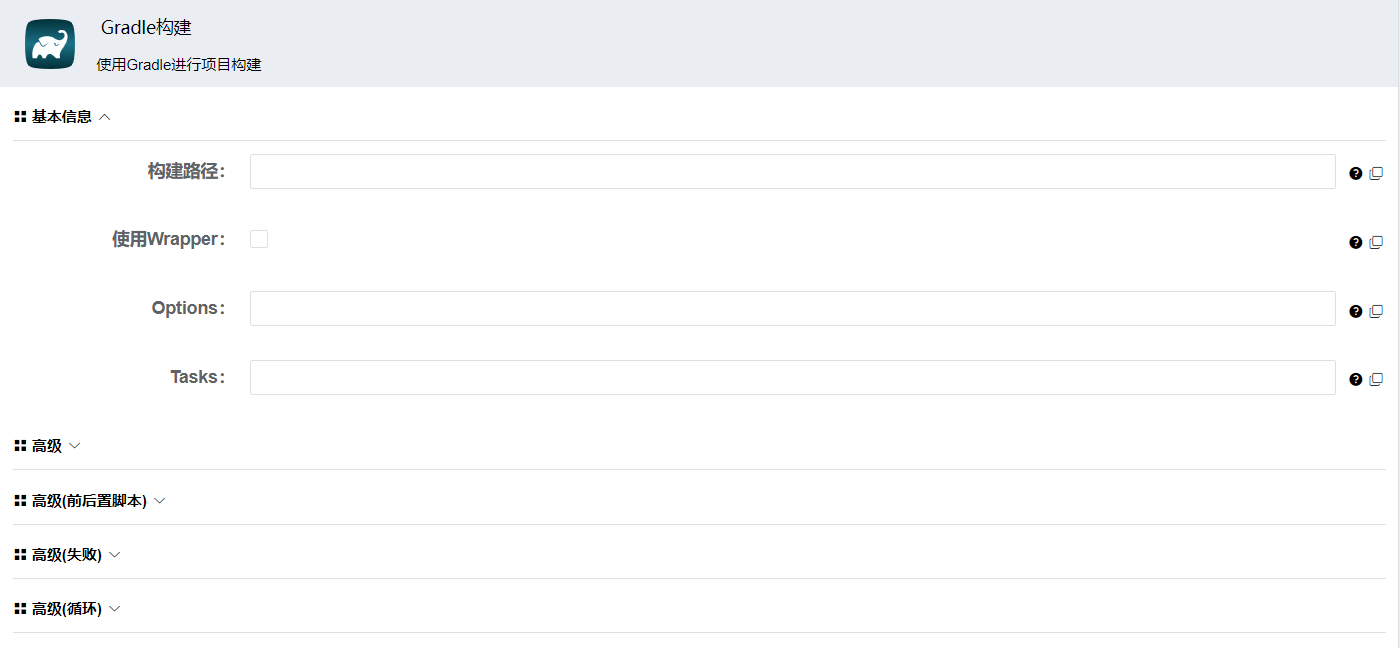Open help for the Options field

pyautogui.click(x=1355, y=311)
